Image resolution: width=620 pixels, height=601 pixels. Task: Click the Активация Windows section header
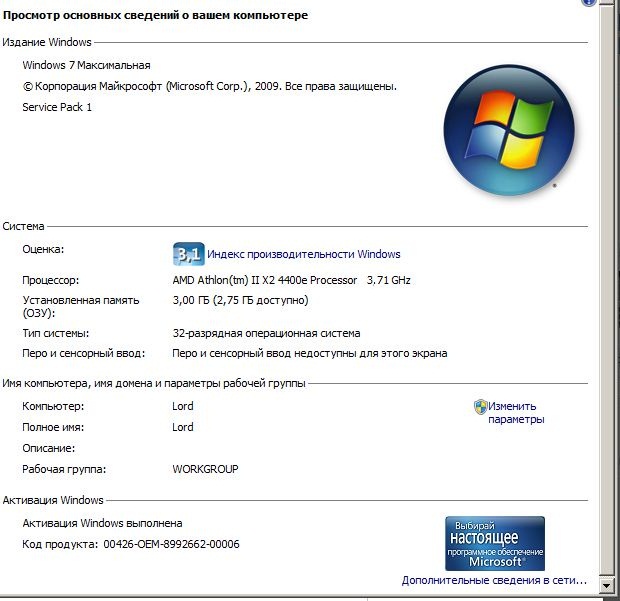coord(53,500)
